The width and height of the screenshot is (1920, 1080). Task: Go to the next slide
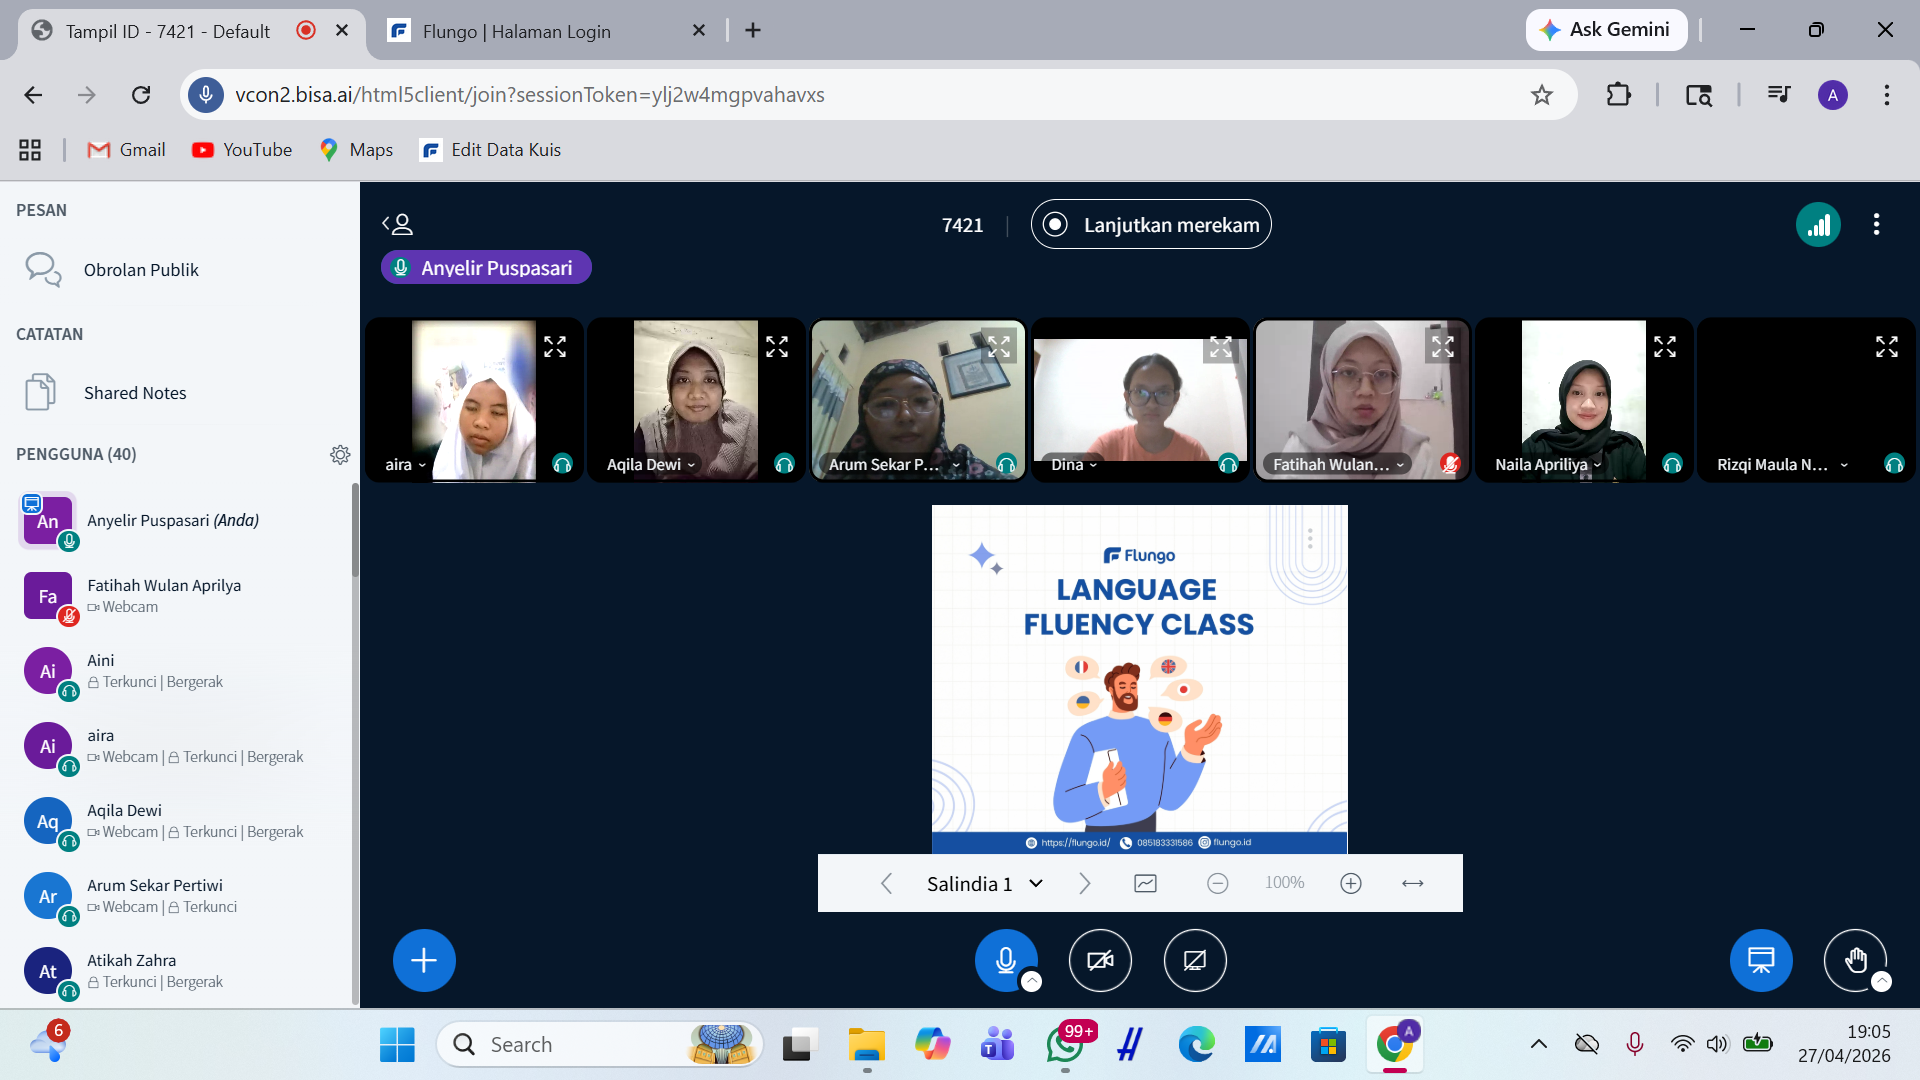tap(1085, 883)
